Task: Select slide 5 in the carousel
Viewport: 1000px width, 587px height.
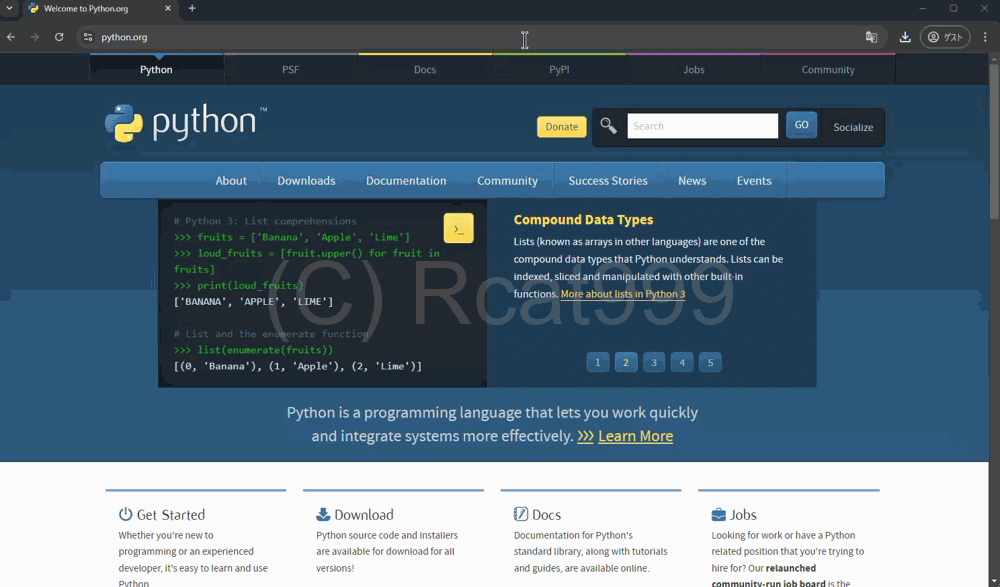Action: click(710, 362)
